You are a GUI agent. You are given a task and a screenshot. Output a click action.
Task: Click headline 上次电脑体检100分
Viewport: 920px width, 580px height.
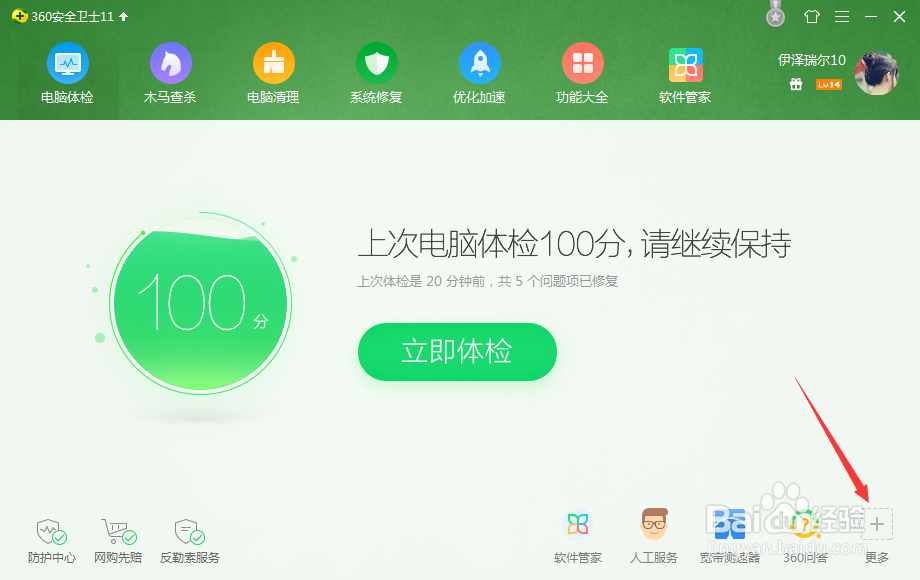coord(490,243)
